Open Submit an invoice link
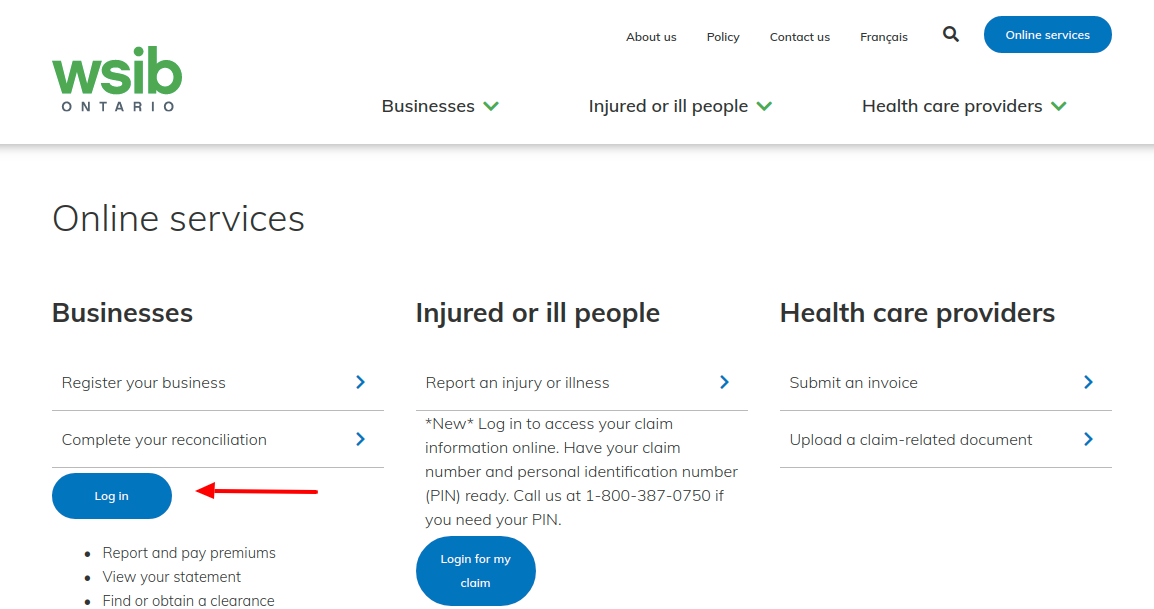This screenshot has width=1154, height=609. point(946,383)
